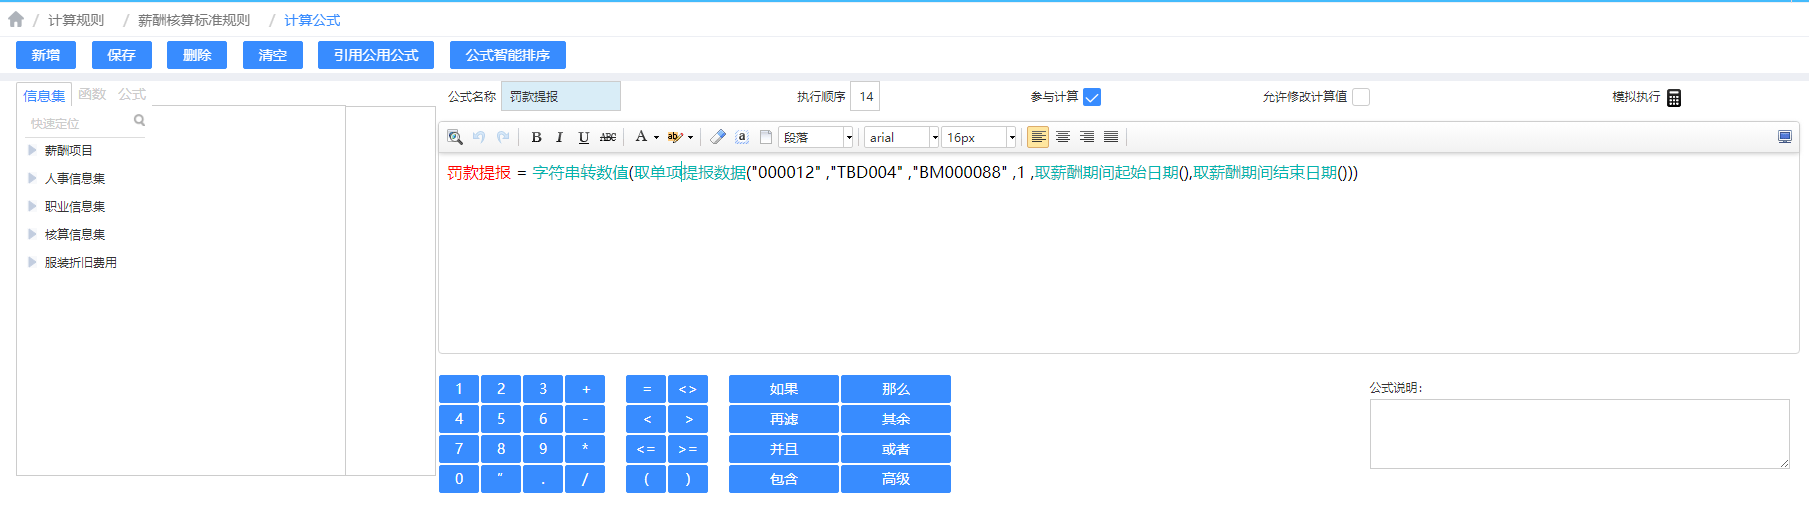Open the font color picker arrow
1809x509 pixels.
tap(656, 137)
